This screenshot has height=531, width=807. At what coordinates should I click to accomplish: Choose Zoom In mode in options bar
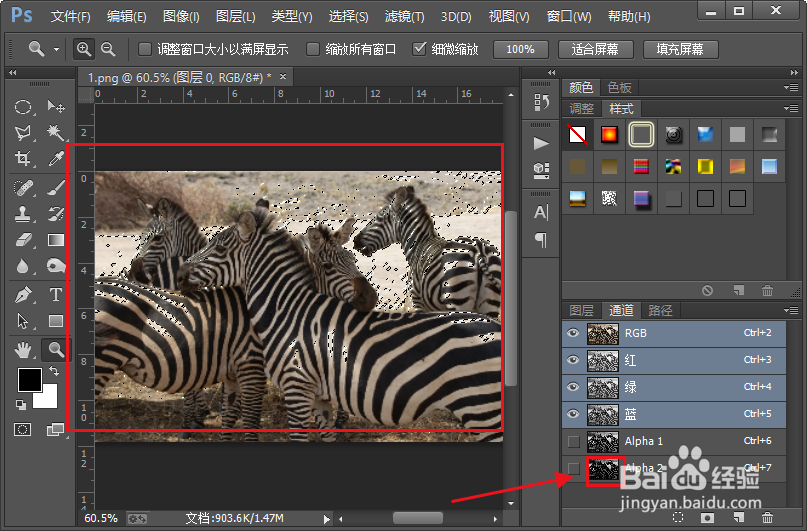click(84, 49)
